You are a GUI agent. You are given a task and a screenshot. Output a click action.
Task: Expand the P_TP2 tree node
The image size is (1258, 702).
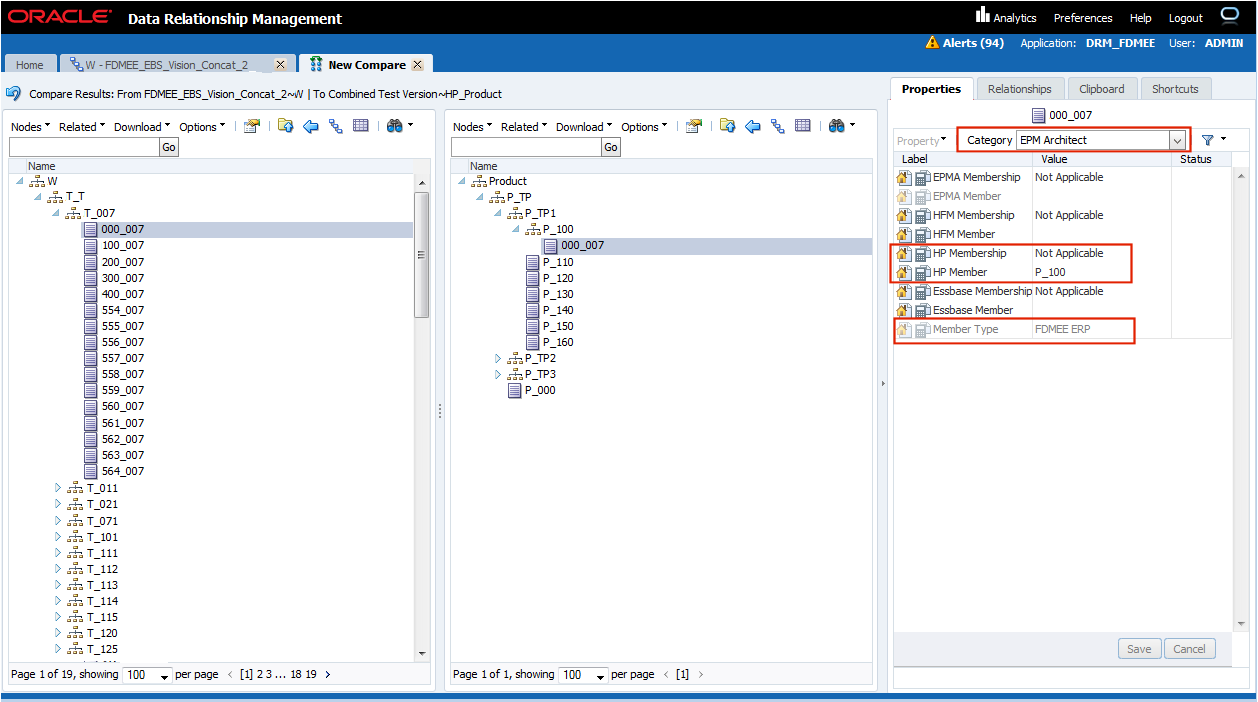click(497, 359)
